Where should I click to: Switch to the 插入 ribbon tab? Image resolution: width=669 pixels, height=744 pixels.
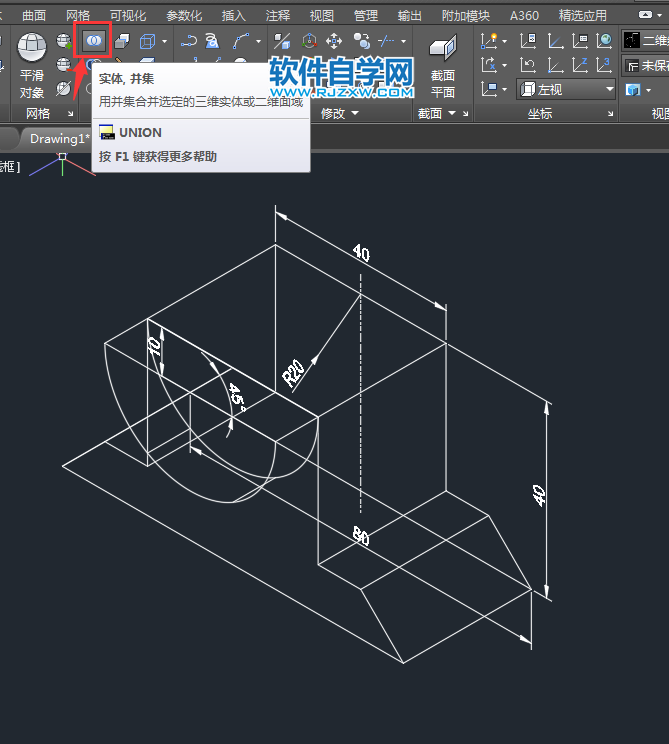(234, 16)
